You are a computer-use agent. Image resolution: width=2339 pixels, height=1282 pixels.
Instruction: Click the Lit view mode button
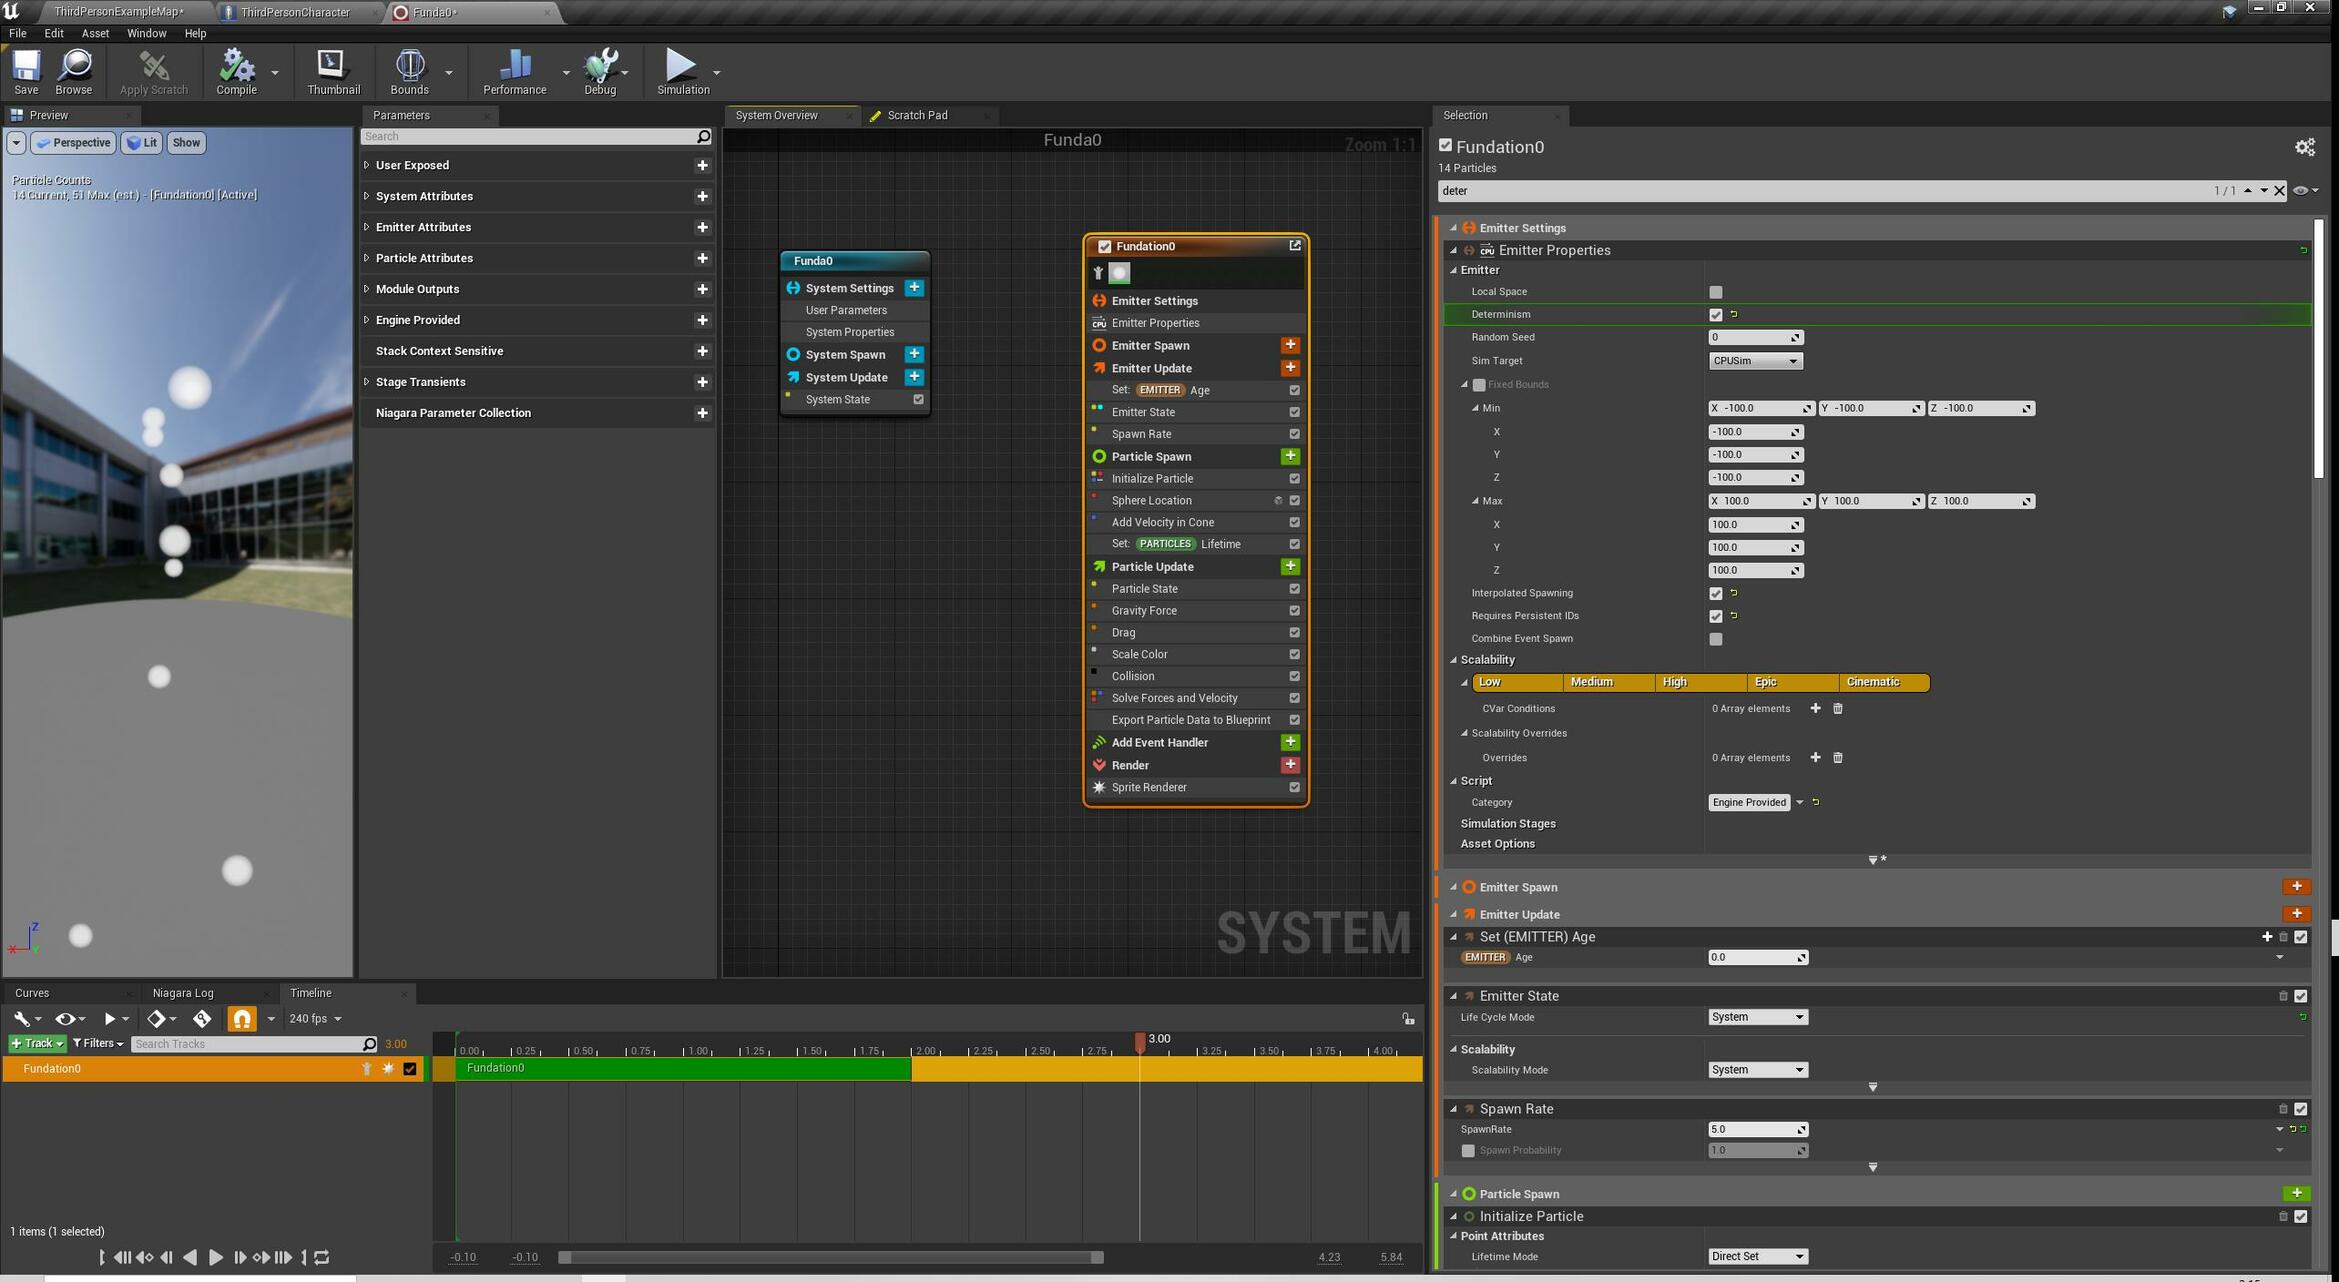(142, 143)
